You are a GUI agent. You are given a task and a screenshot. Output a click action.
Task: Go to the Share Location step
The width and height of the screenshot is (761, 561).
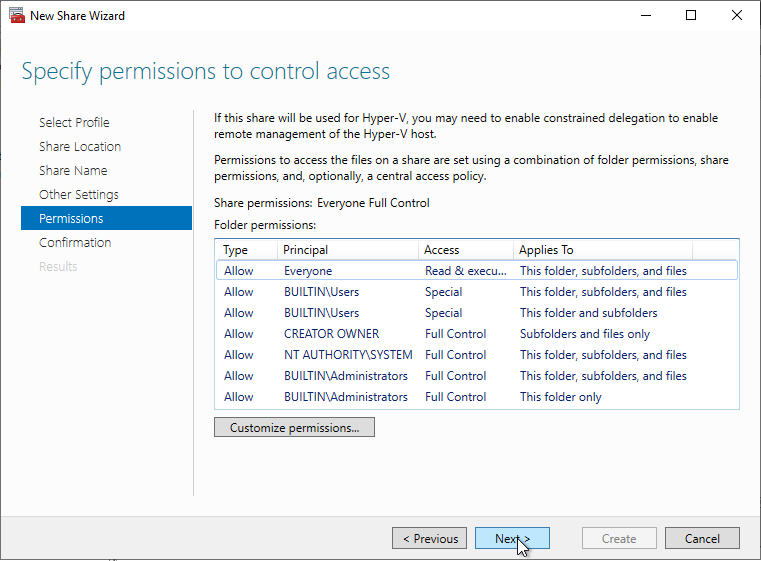click(80, 146)
